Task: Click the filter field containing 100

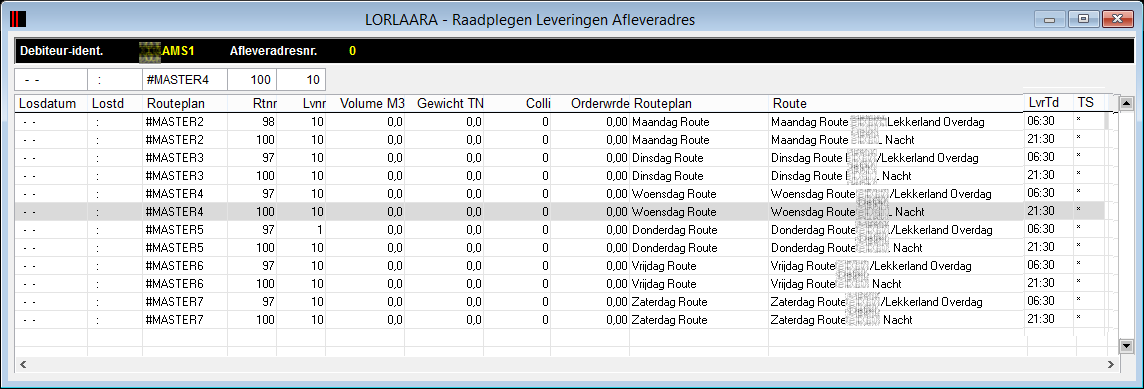Action: pos(252,80)
